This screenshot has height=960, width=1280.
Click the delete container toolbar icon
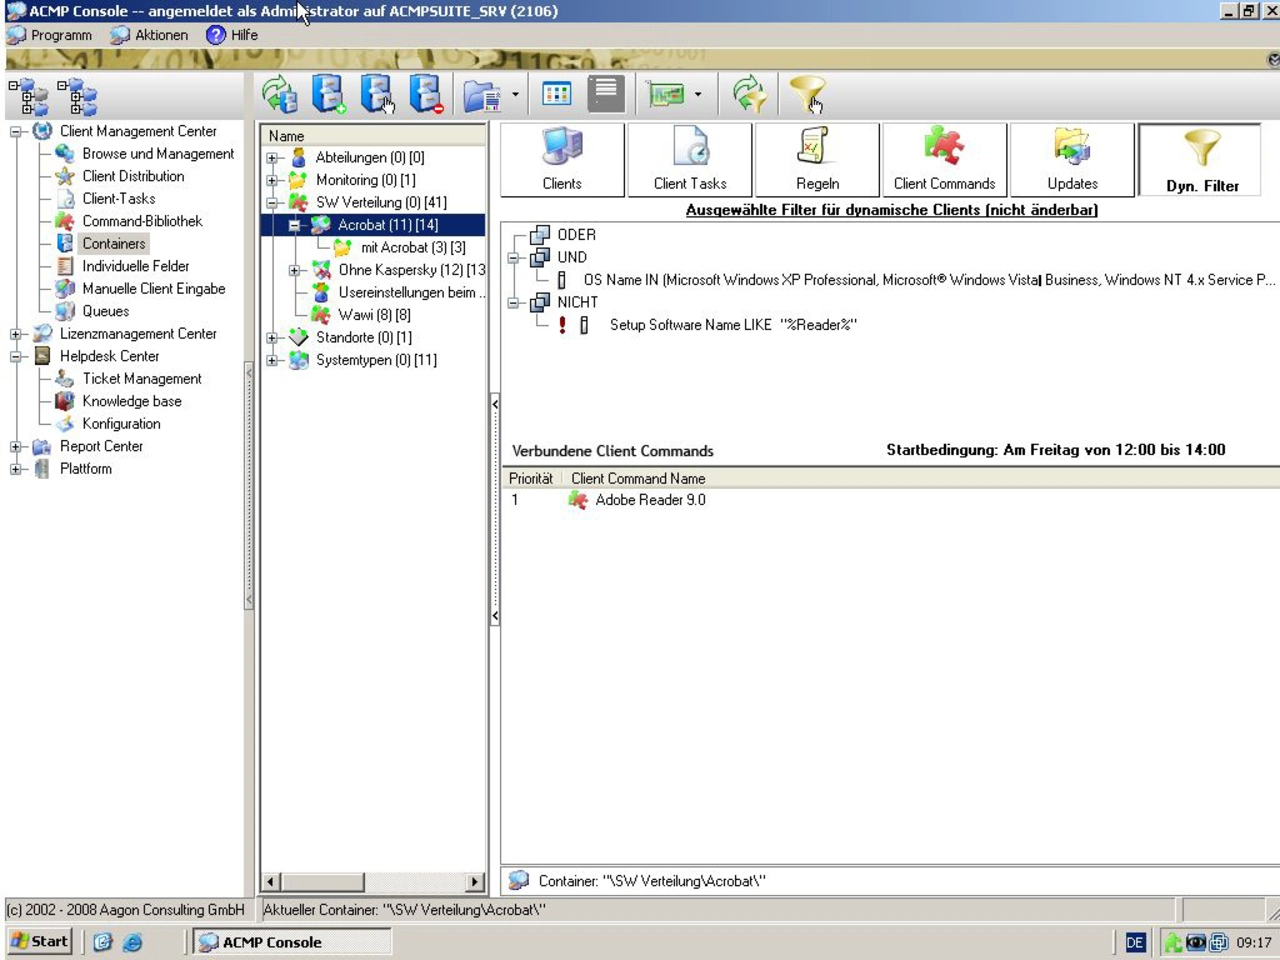coord(425,95)
